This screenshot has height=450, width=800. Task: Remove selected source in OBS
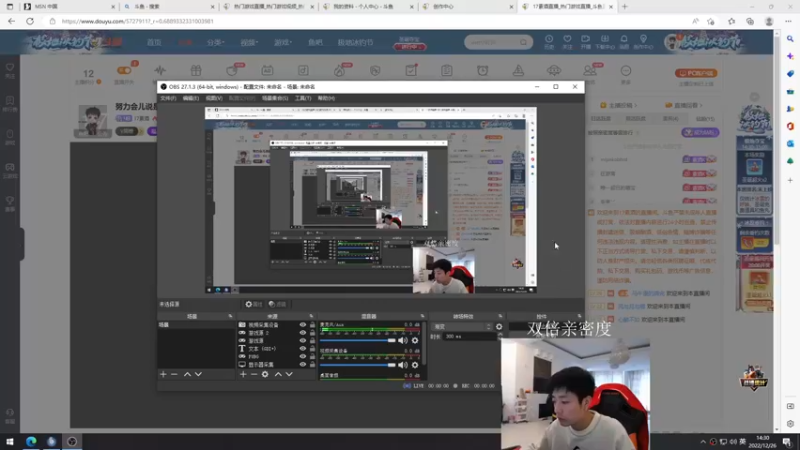pyautogui.click(x=254, y=374)
